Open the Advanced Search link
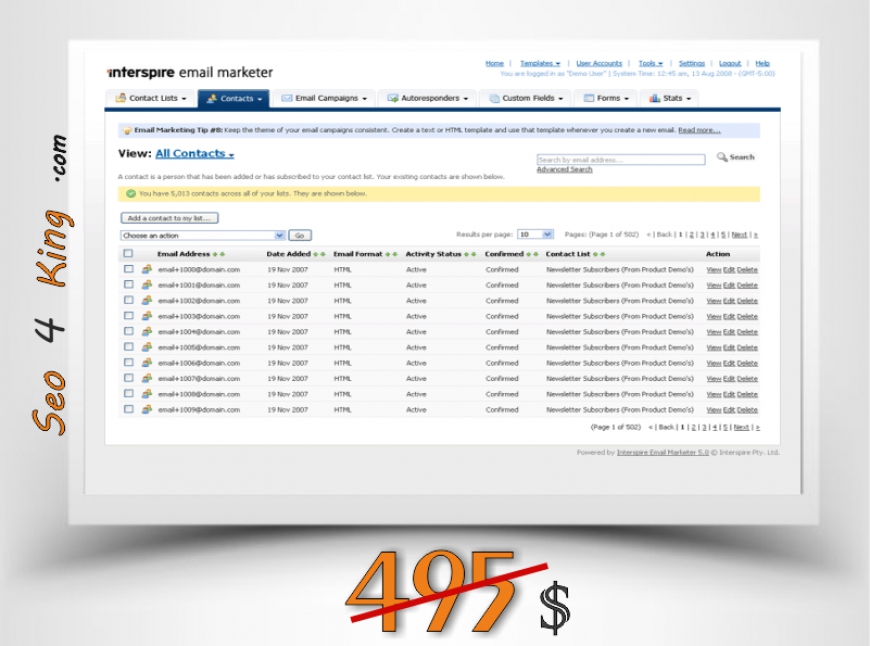The image size is (870, 646). click(x=564, y=169)
